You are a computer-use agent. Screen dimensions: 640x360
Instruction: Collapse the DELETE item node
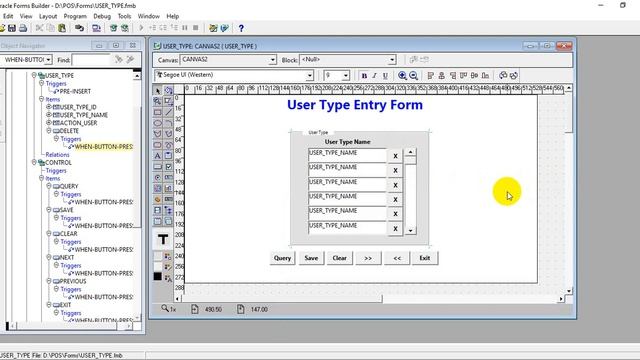[49, 131]
